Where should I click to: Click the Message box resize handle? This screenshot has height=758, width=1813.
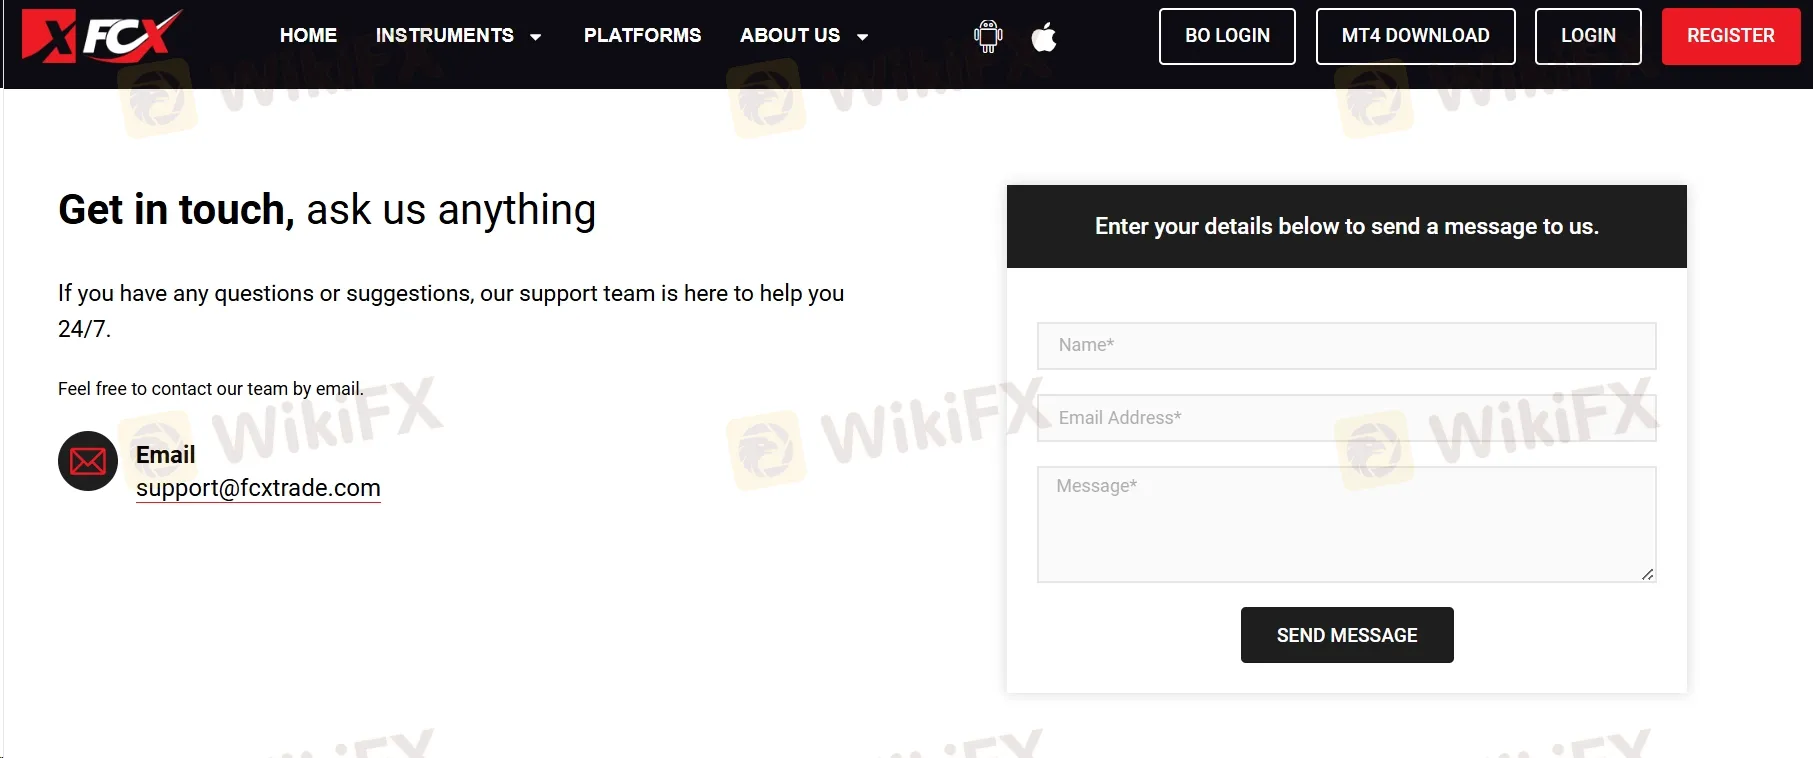coord(1647,574)
